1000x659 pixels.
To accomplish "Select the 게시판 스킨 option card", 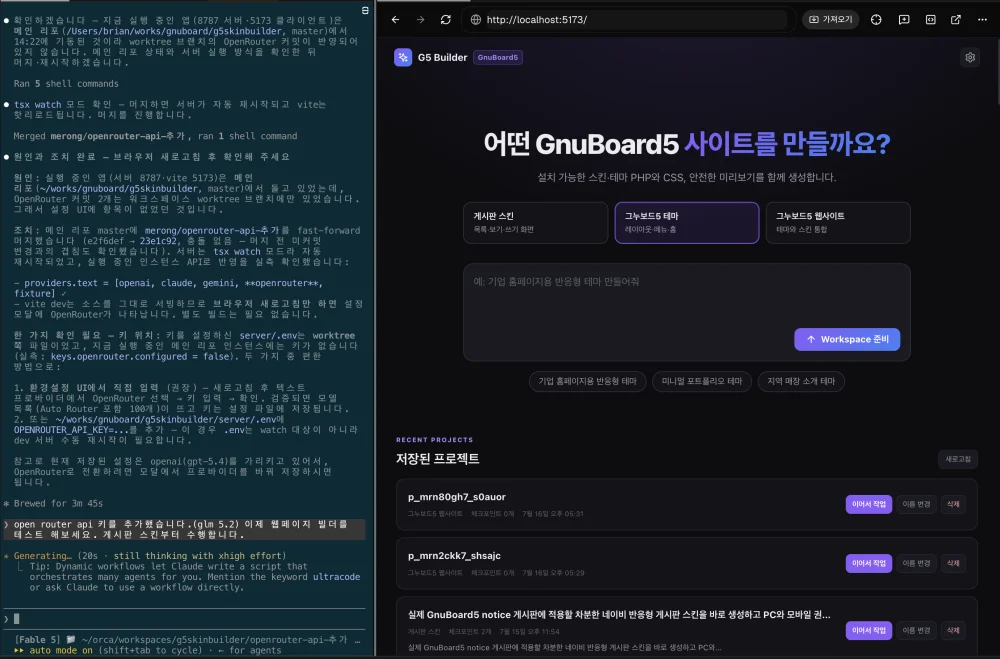I will (536, 223).
